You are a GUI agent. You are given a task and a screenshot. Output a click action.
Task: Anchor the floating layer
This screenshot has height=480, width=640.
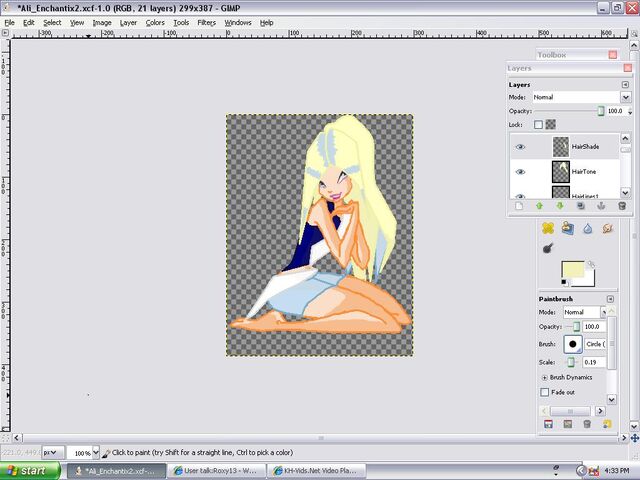pos(601,206)
